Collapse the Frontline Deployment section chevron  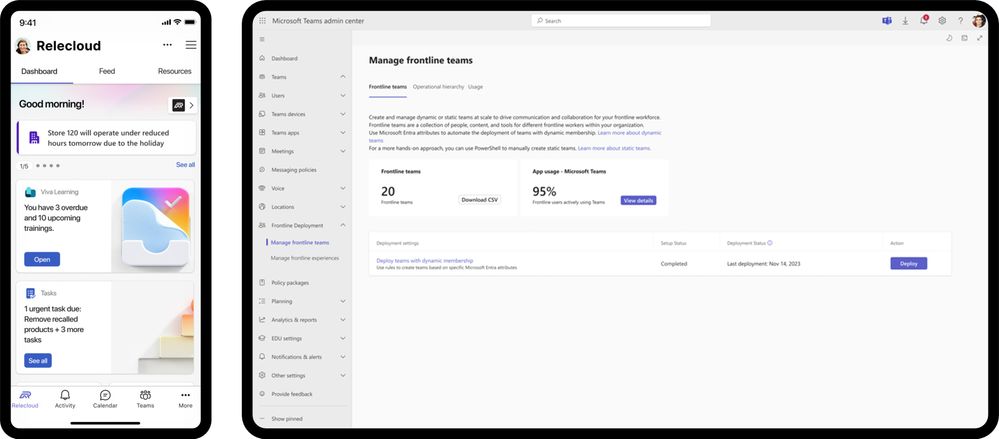[x=343, y=225]
